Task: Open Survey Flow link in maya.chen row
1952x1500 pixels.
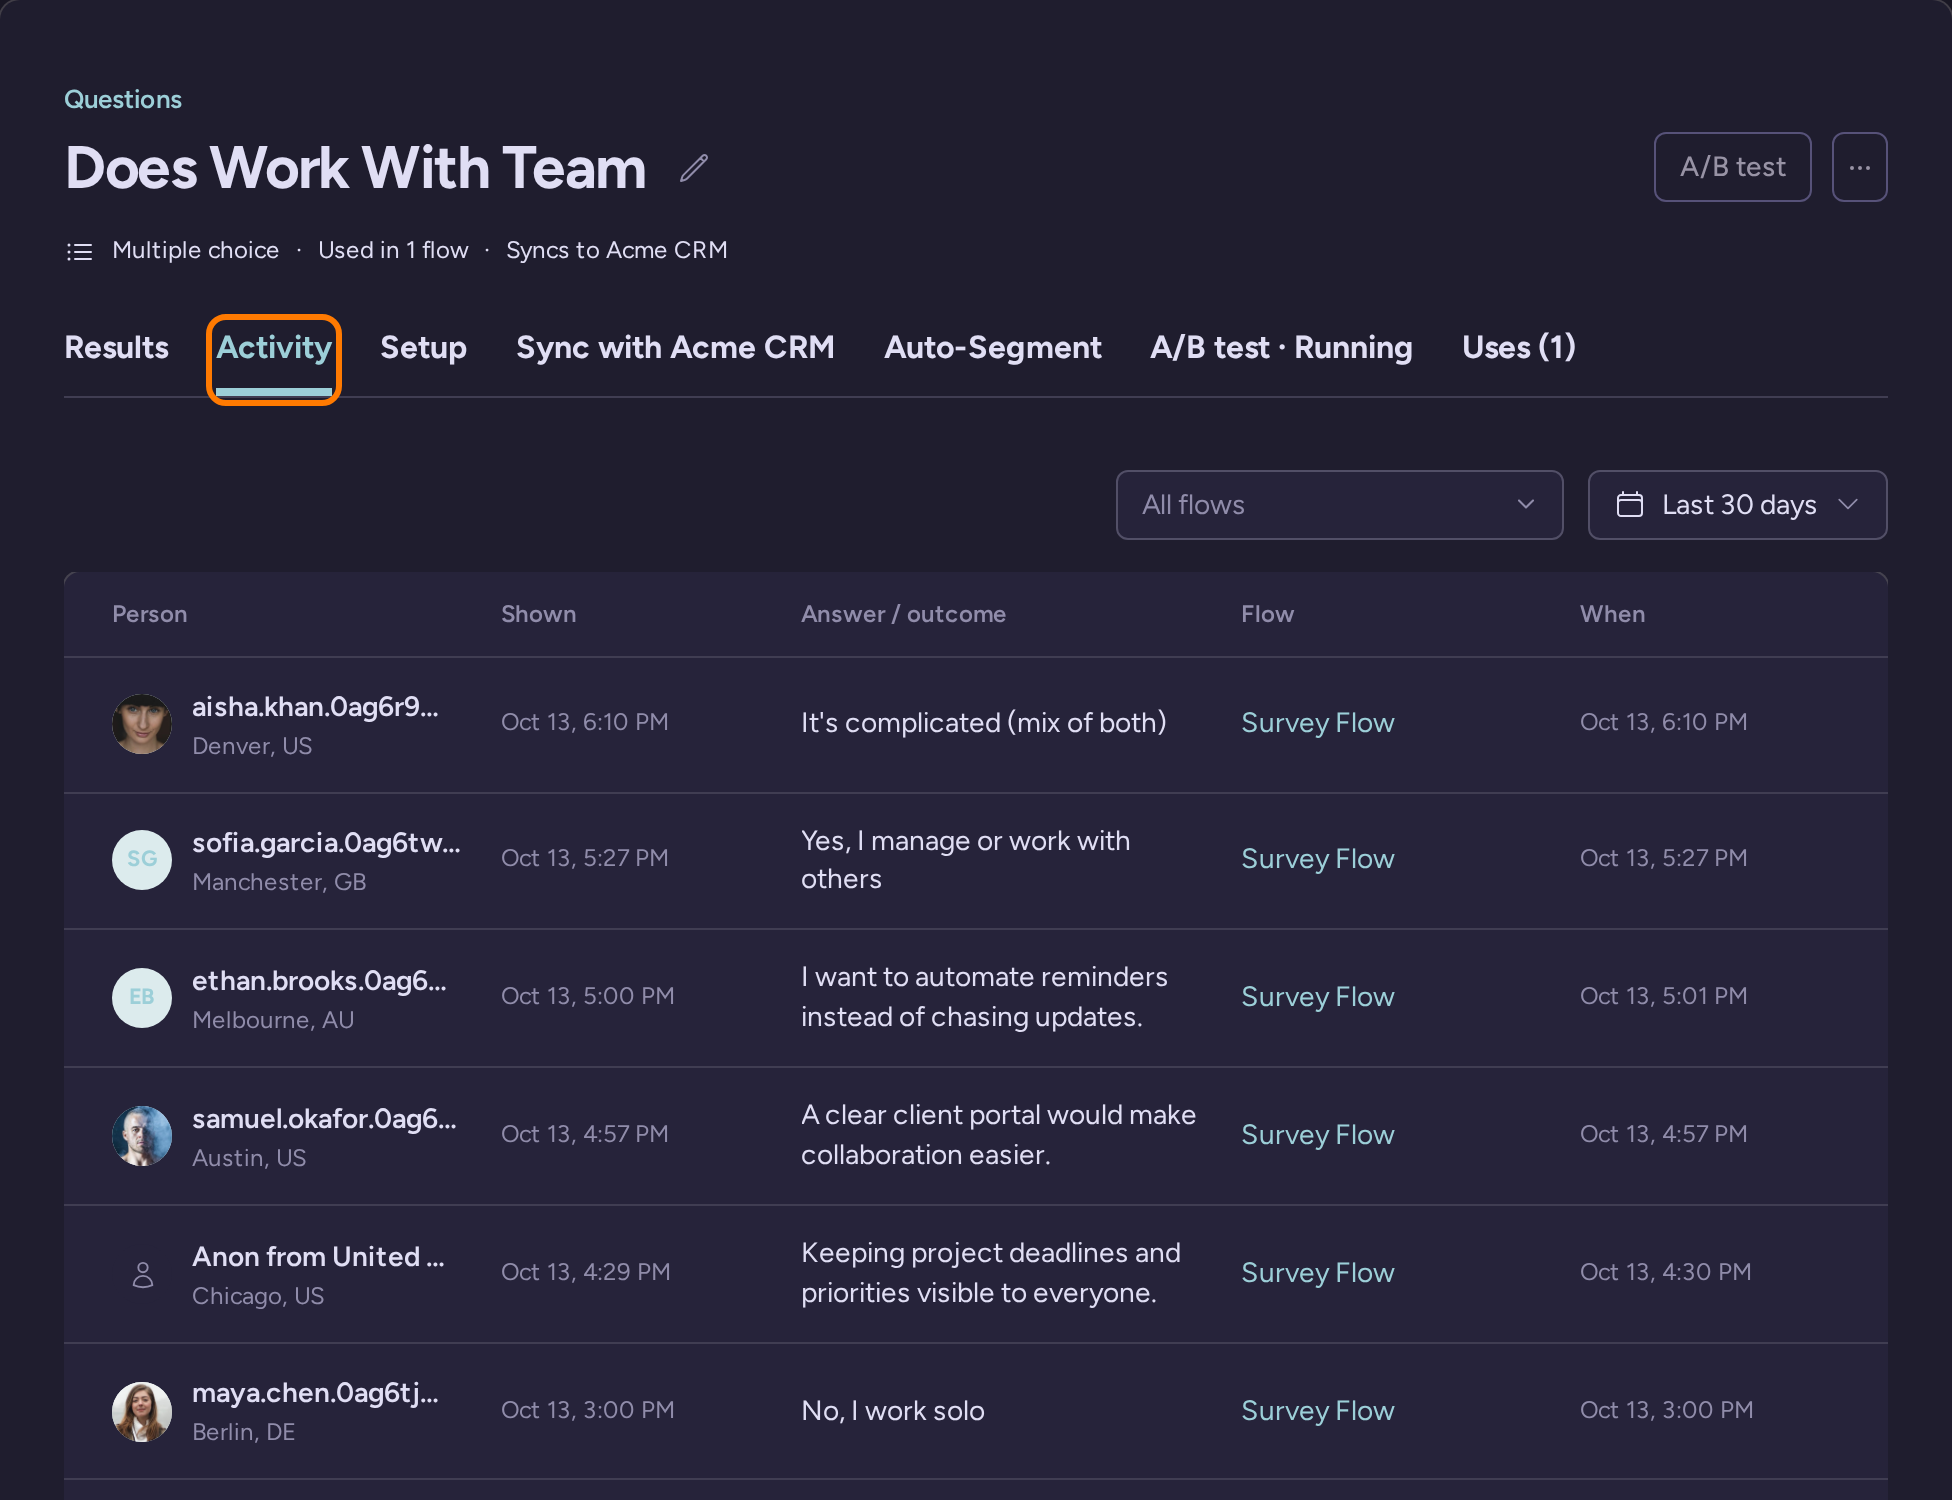Action: (1317, 1411)
